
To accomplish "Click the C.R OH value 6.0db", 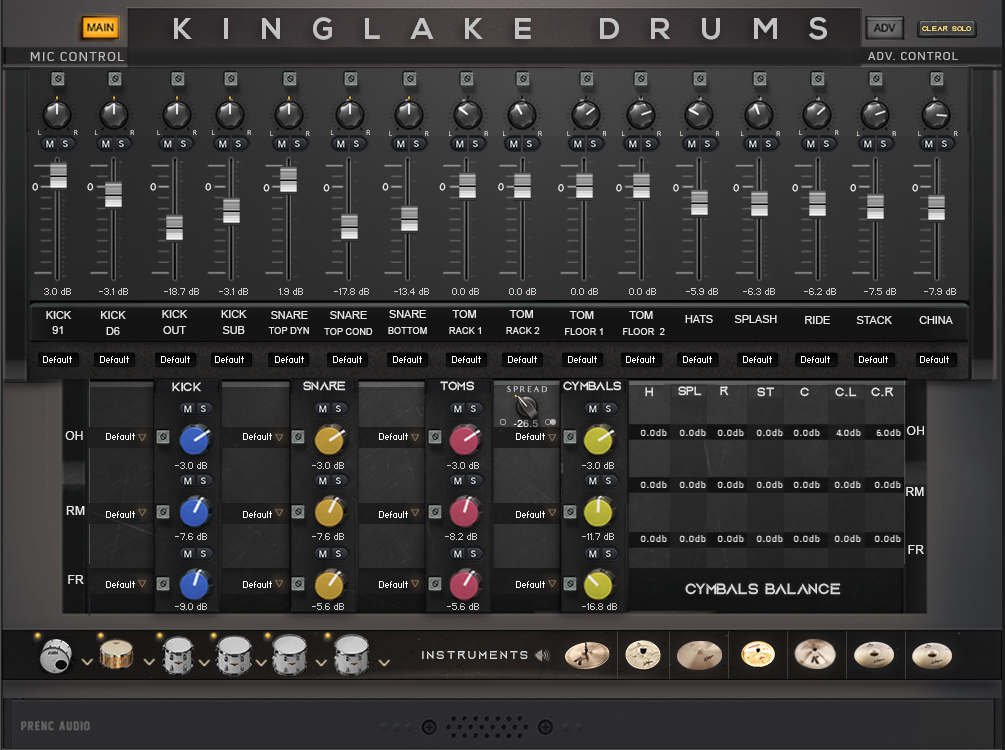I will [x=888, y=433].
